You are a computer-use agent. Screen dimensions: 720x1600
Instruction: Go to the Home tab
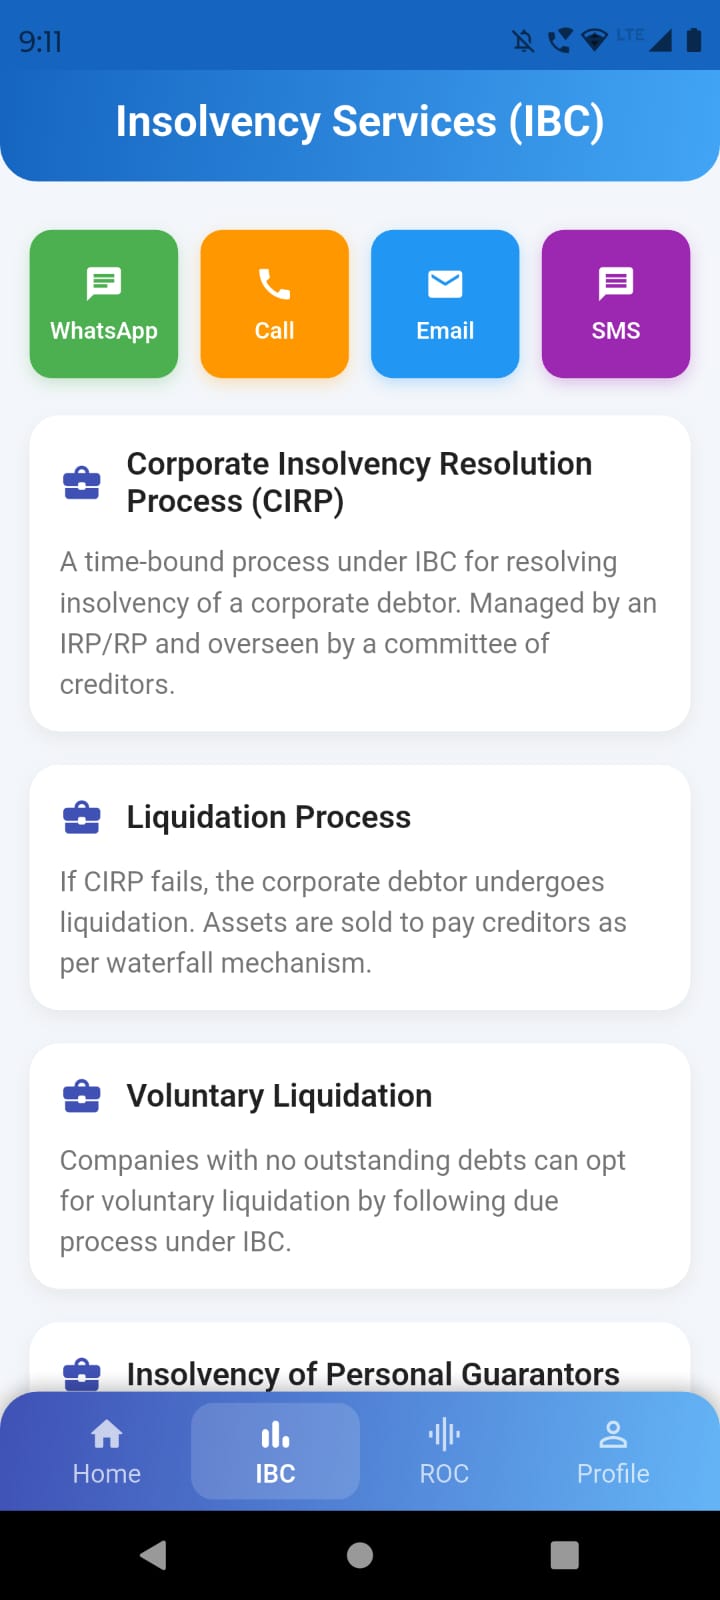coord(107,1451)
